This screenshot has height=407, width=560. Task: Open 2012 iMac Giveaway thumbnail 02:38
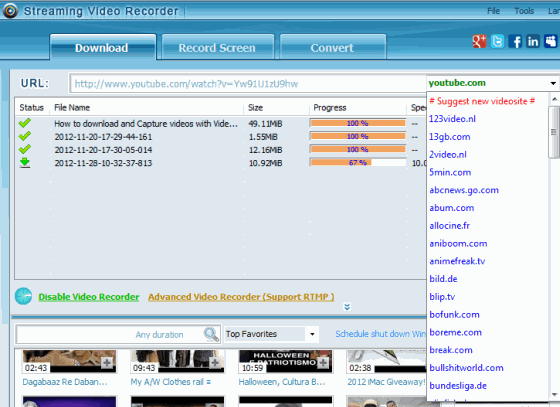[x=387, y=361]
